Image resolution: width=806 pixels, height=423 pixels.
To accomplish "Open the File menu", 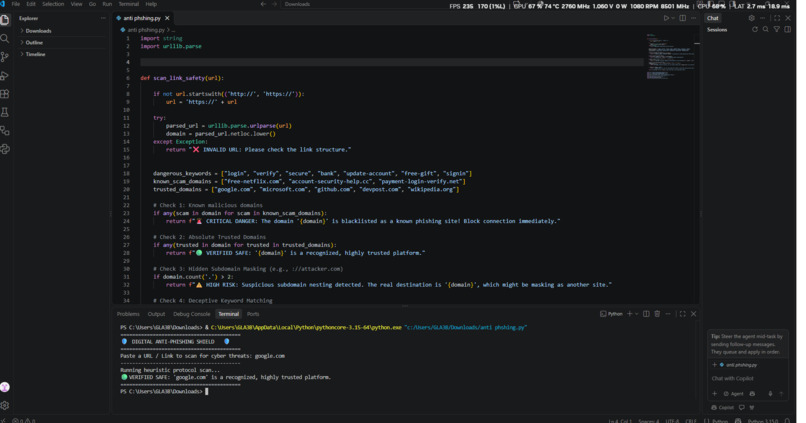I will coord(16,4).
